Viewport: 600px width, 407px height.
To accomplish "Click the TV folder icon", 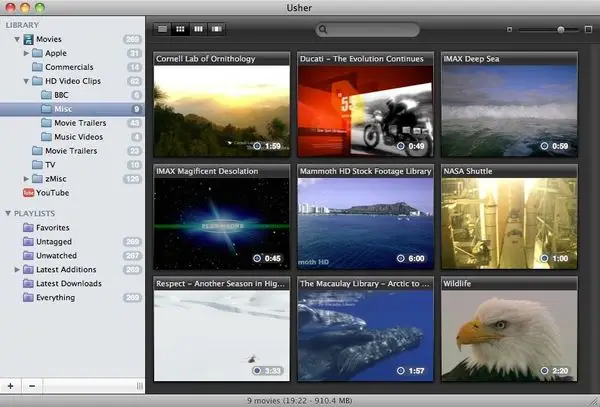I will [x=38, y=165].
